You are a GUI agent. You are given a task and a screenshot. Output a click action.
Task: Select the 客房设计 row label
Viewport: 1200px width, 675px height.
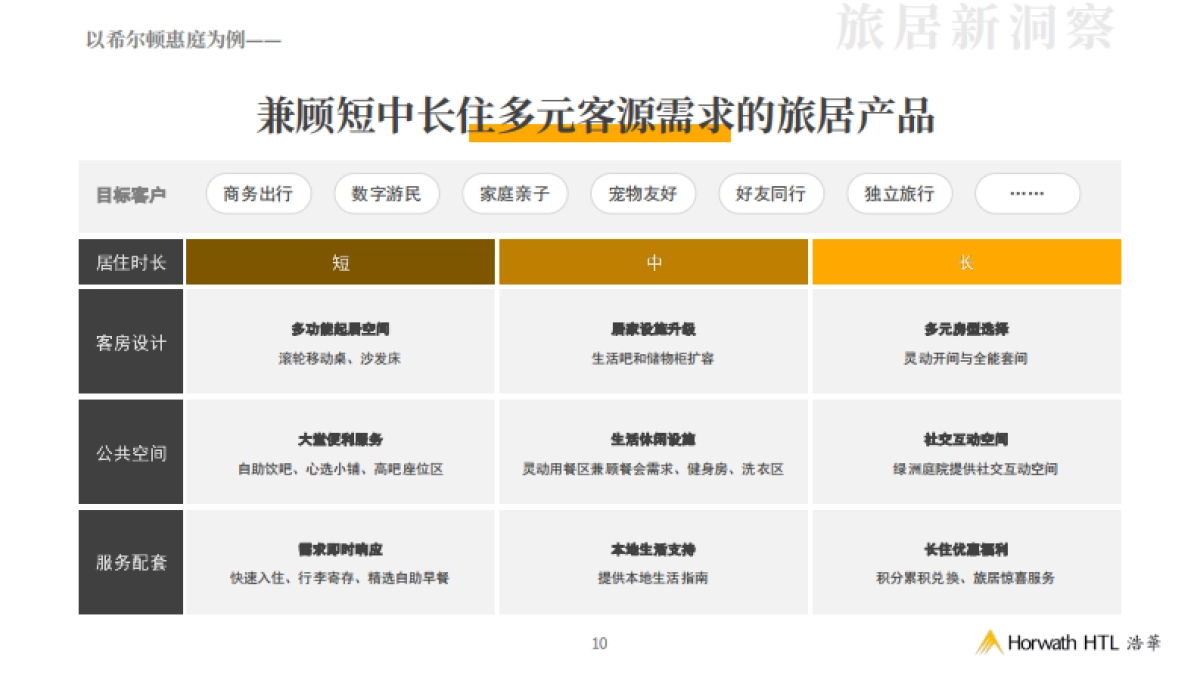coord(131,342)
